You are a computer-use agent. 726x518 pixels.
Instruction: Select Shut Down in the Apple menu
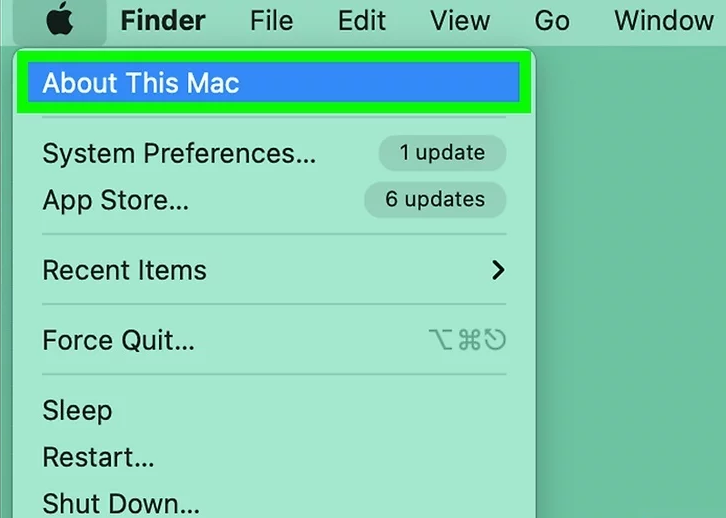(x=274, y=503)
